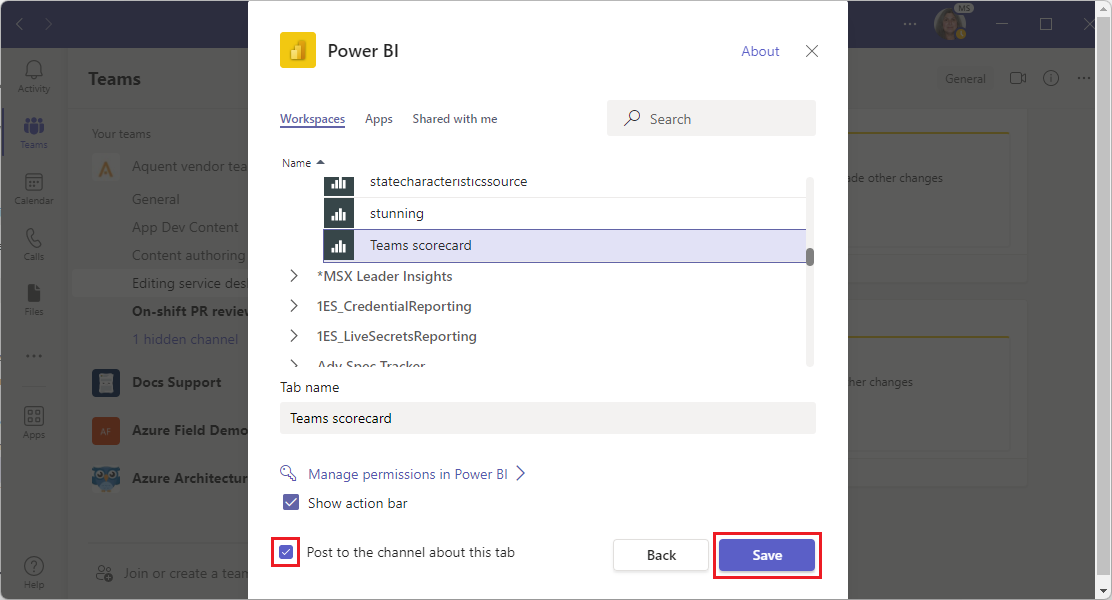This screenshot has width=1112, height=600.
Task: Open title bar ellipsis settings menu
Action: [910, 24]
